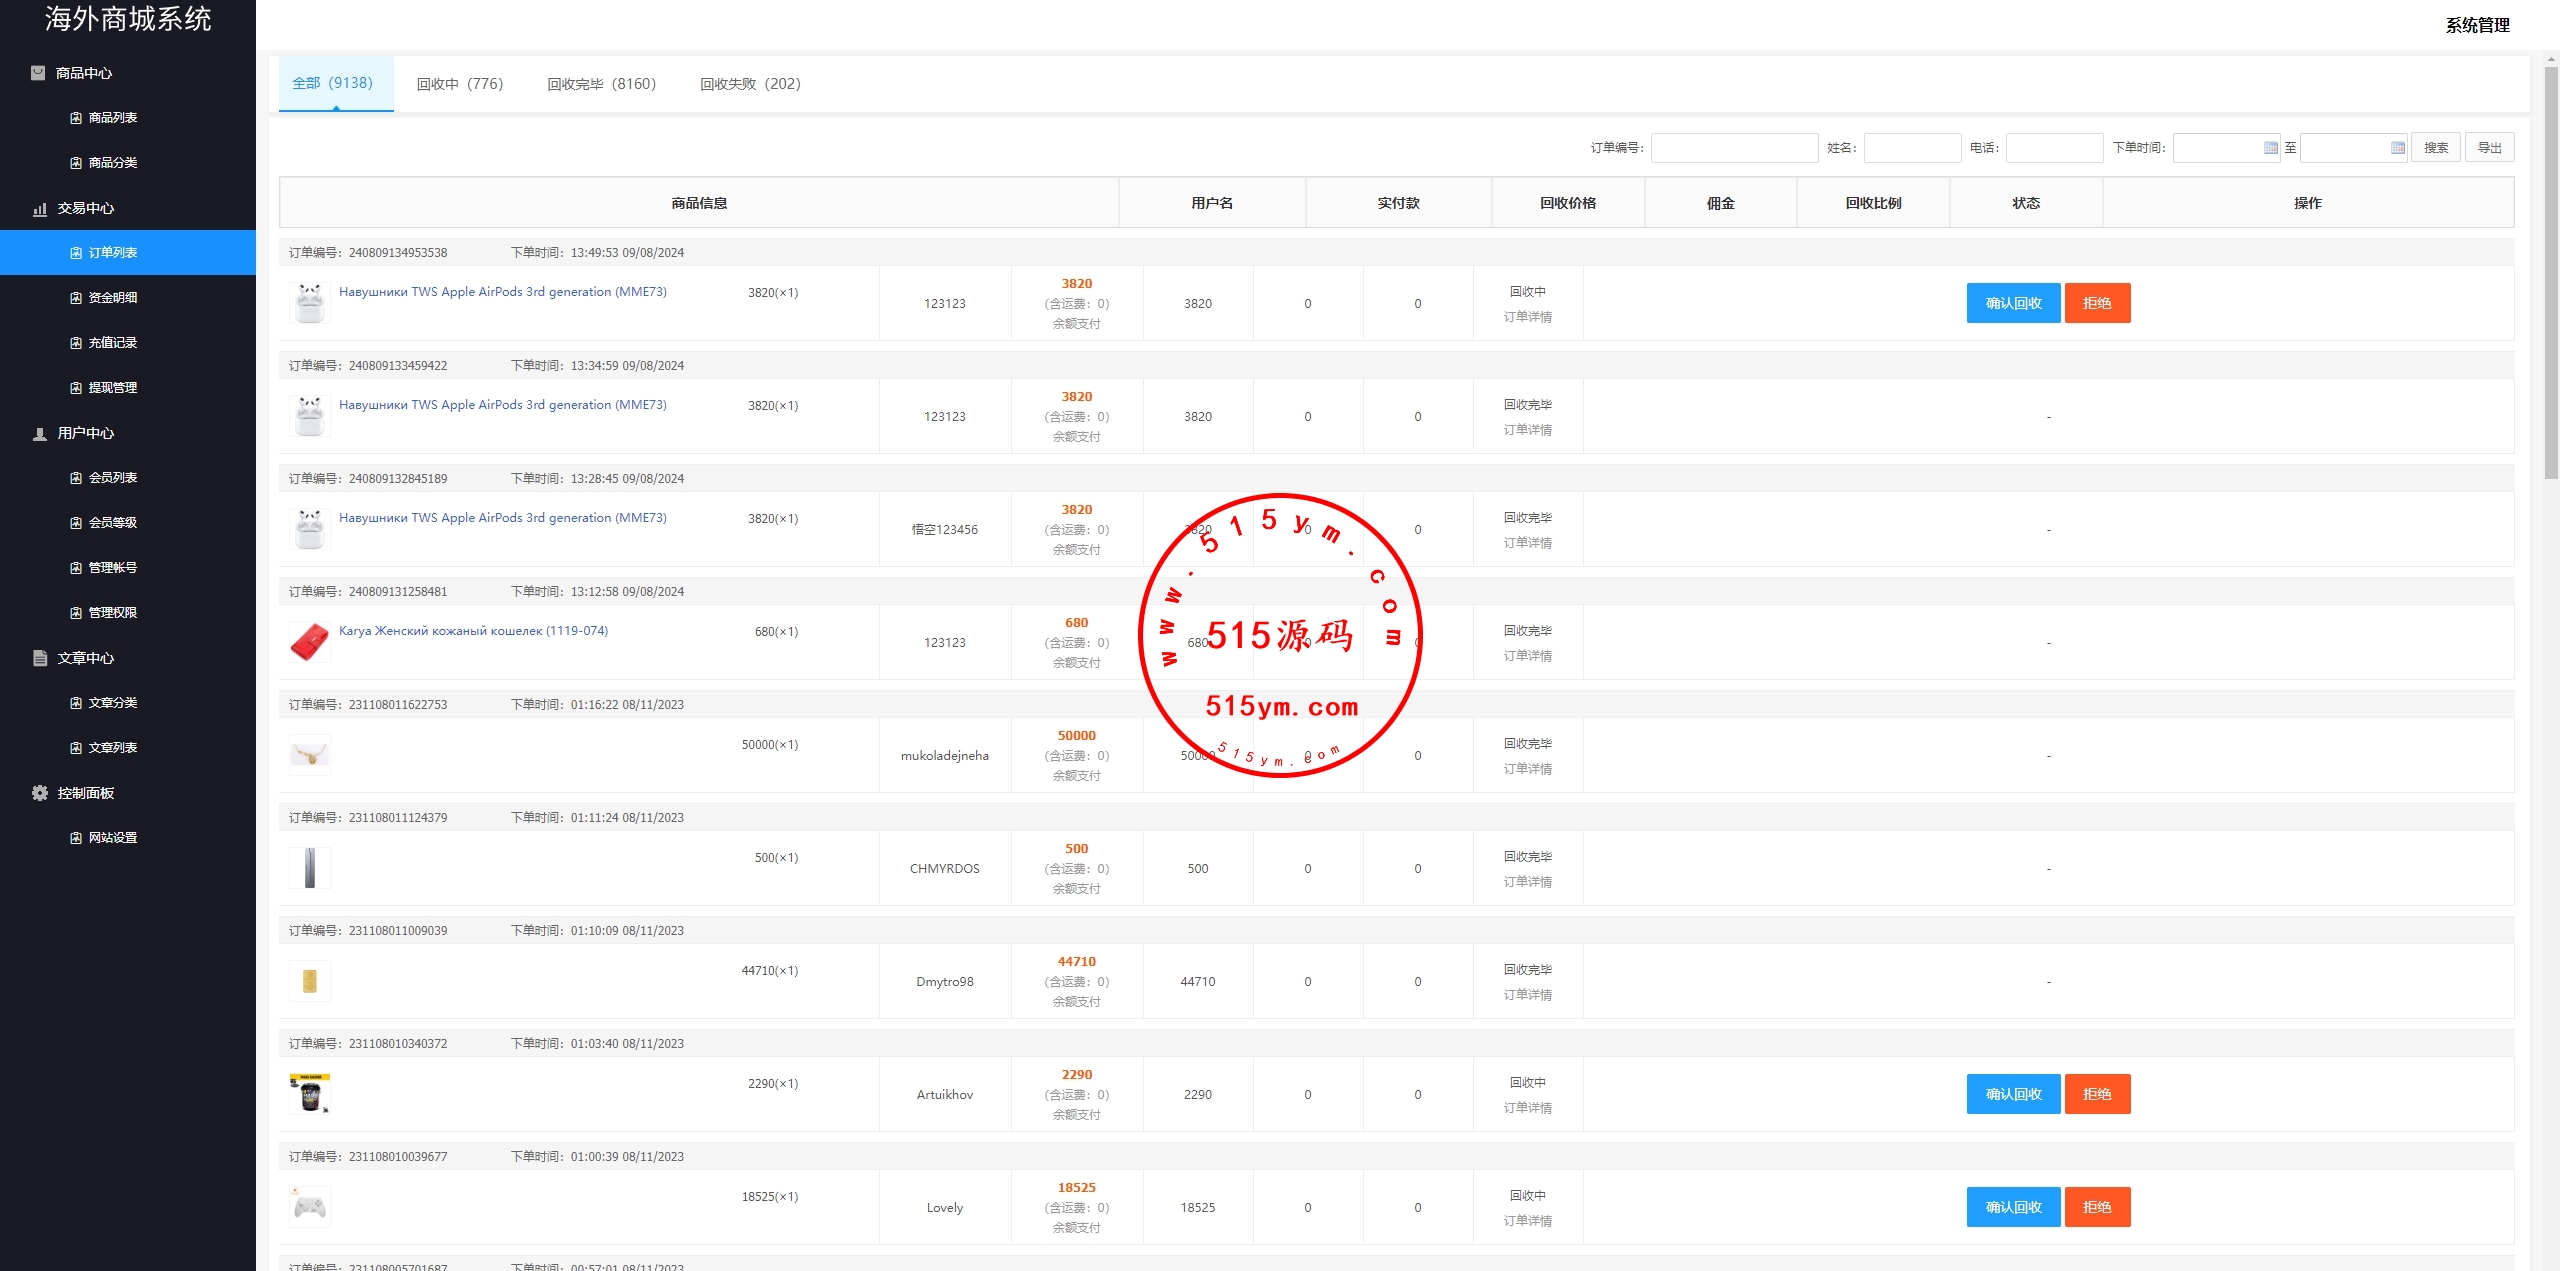Switch to the 回收中 (776) tab
Screen dimensions: 2560x1271
click(460, 84)
